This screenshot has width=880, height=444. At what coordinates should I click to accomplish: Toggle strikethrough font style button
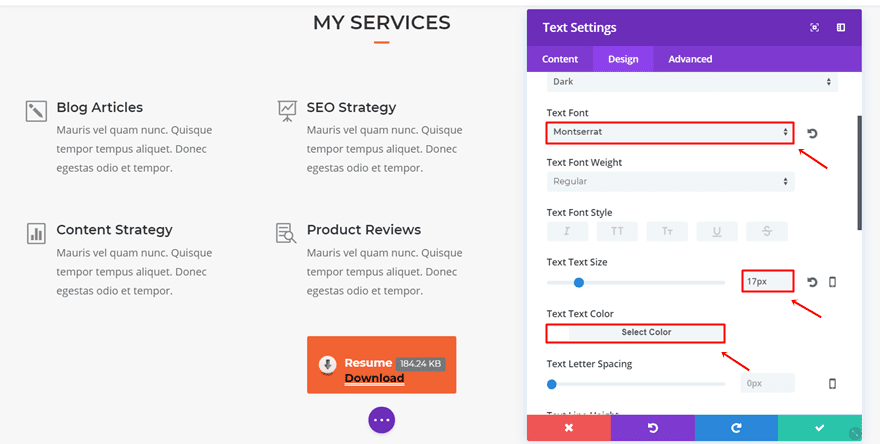[767, 231]
